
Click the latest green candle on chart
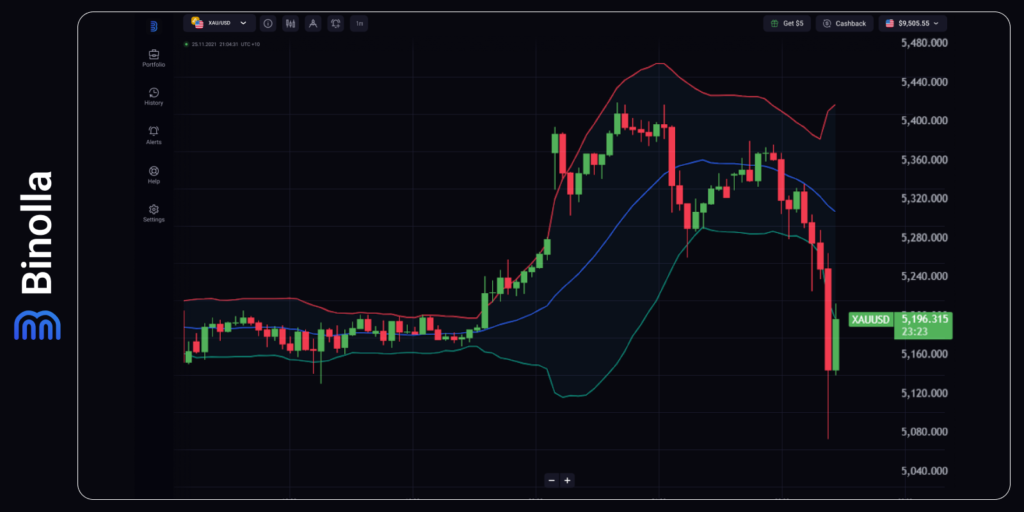pos(836,345)
